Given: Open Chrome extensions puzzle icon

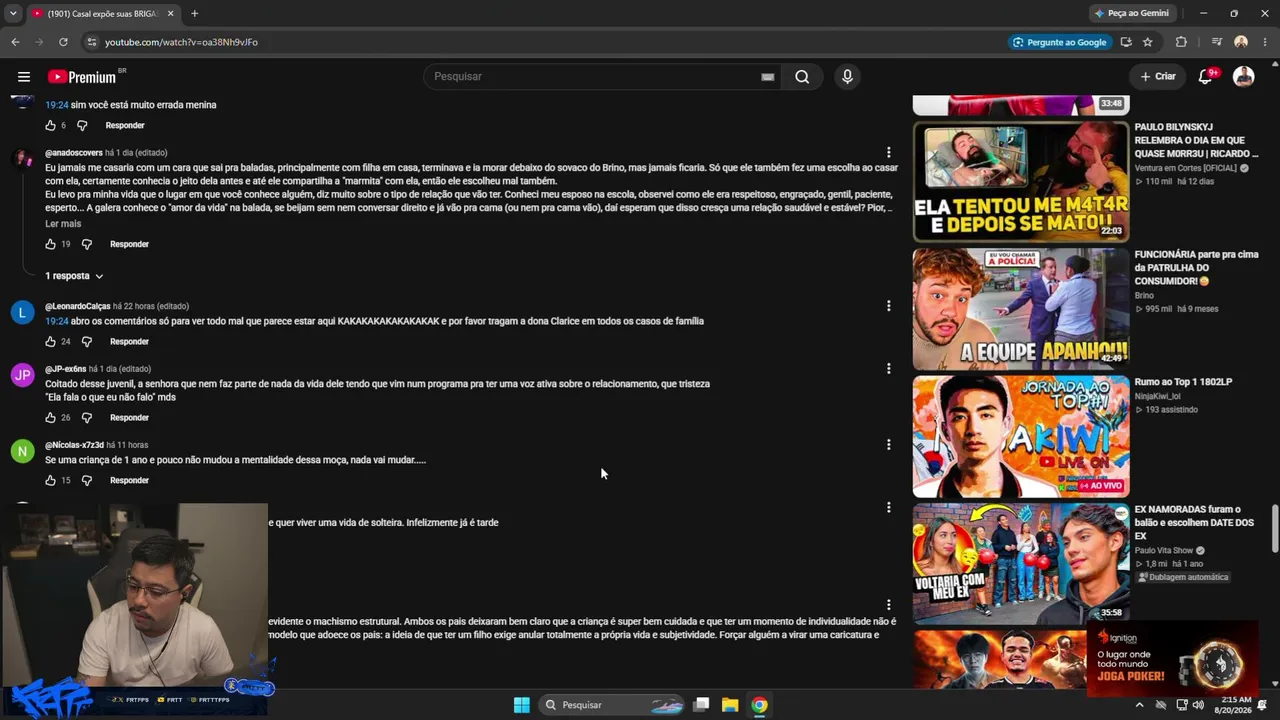Looking at the screenshot, I should tap(1181, 42).
